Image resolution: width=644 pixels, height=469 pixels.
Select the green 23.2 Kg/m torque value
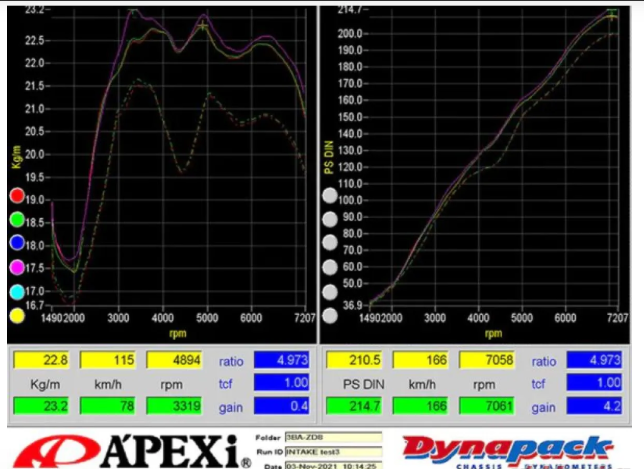(x=41, y=406)
